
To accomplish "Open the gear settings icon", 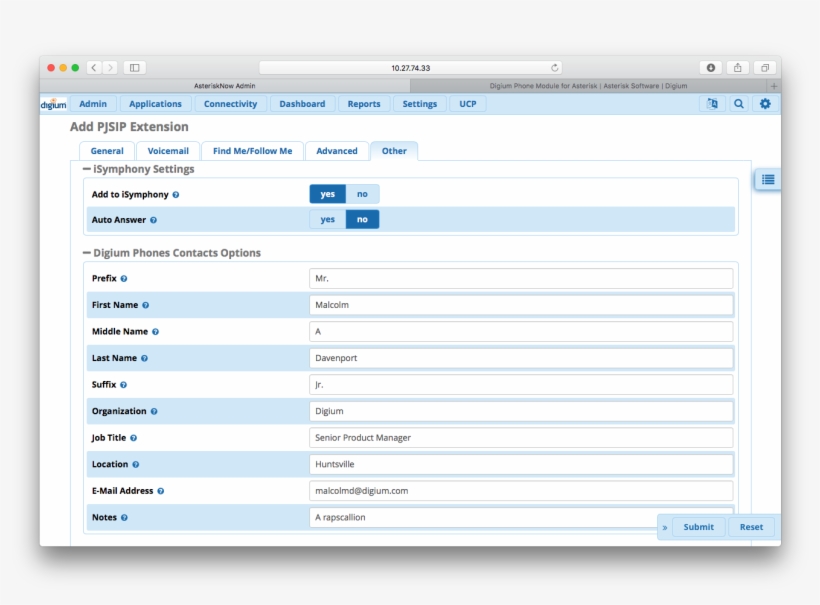I will point(765,104).
